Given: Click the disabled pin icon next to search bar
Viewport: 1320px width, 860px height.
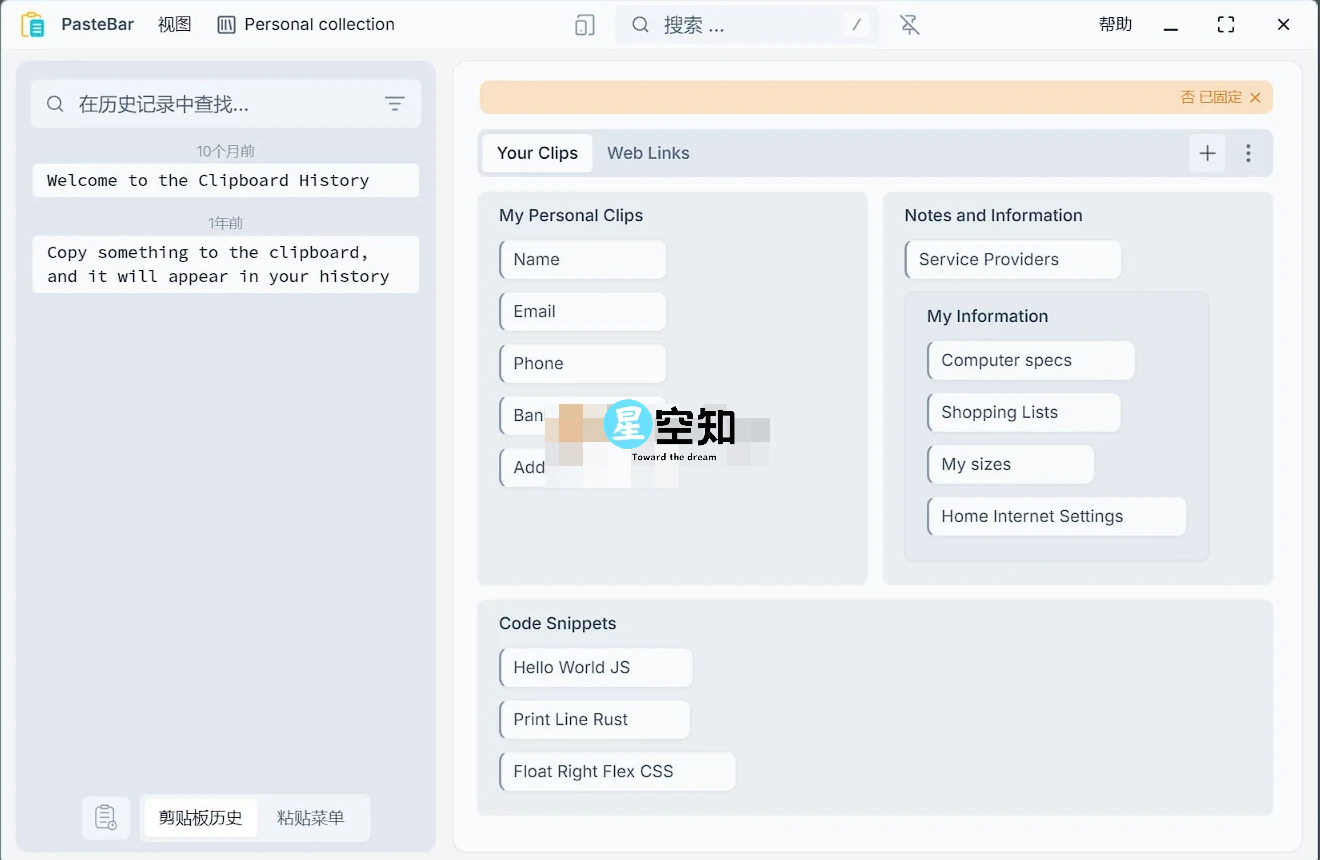Looking at the screenshot, I should 908,24.
